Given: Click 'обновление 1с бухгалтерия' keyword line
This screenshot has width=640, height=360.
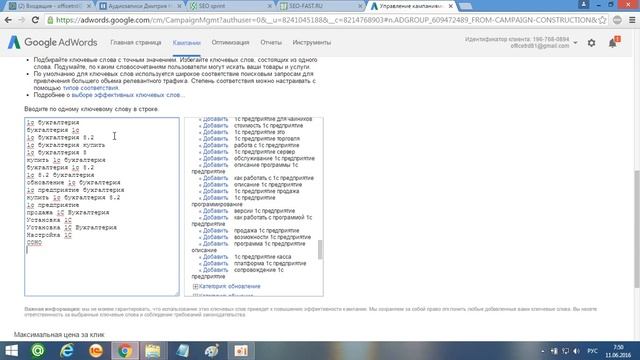Looking at the screenshot, I should (x=73, y=182).
